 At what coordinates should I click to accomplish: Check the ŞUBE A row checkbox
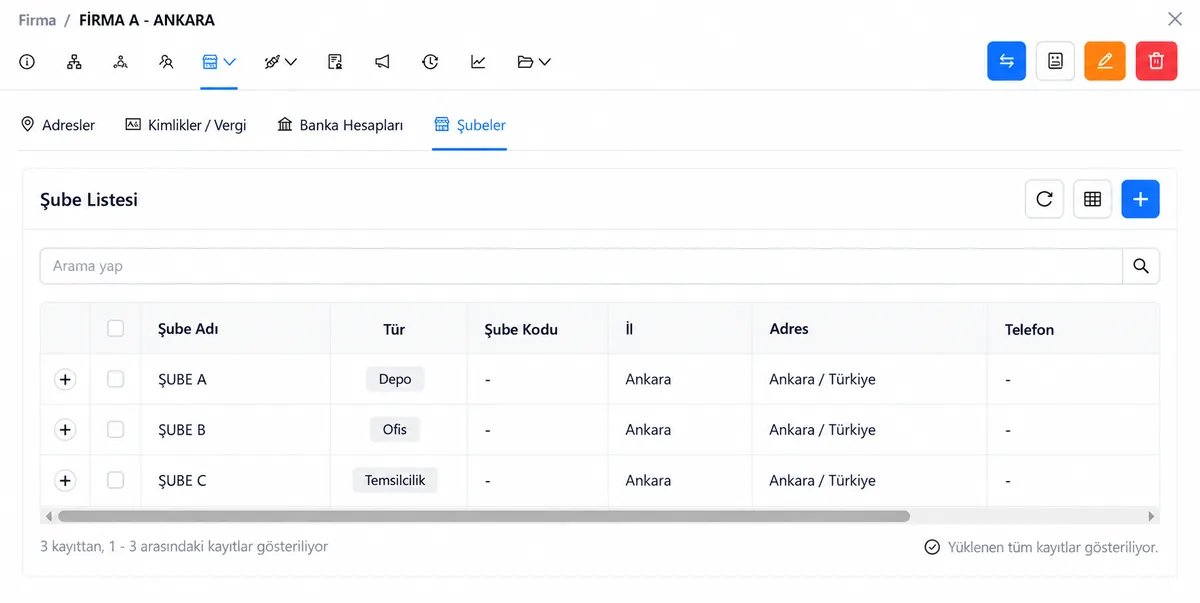pyautogui.click(x=116, y=379)
